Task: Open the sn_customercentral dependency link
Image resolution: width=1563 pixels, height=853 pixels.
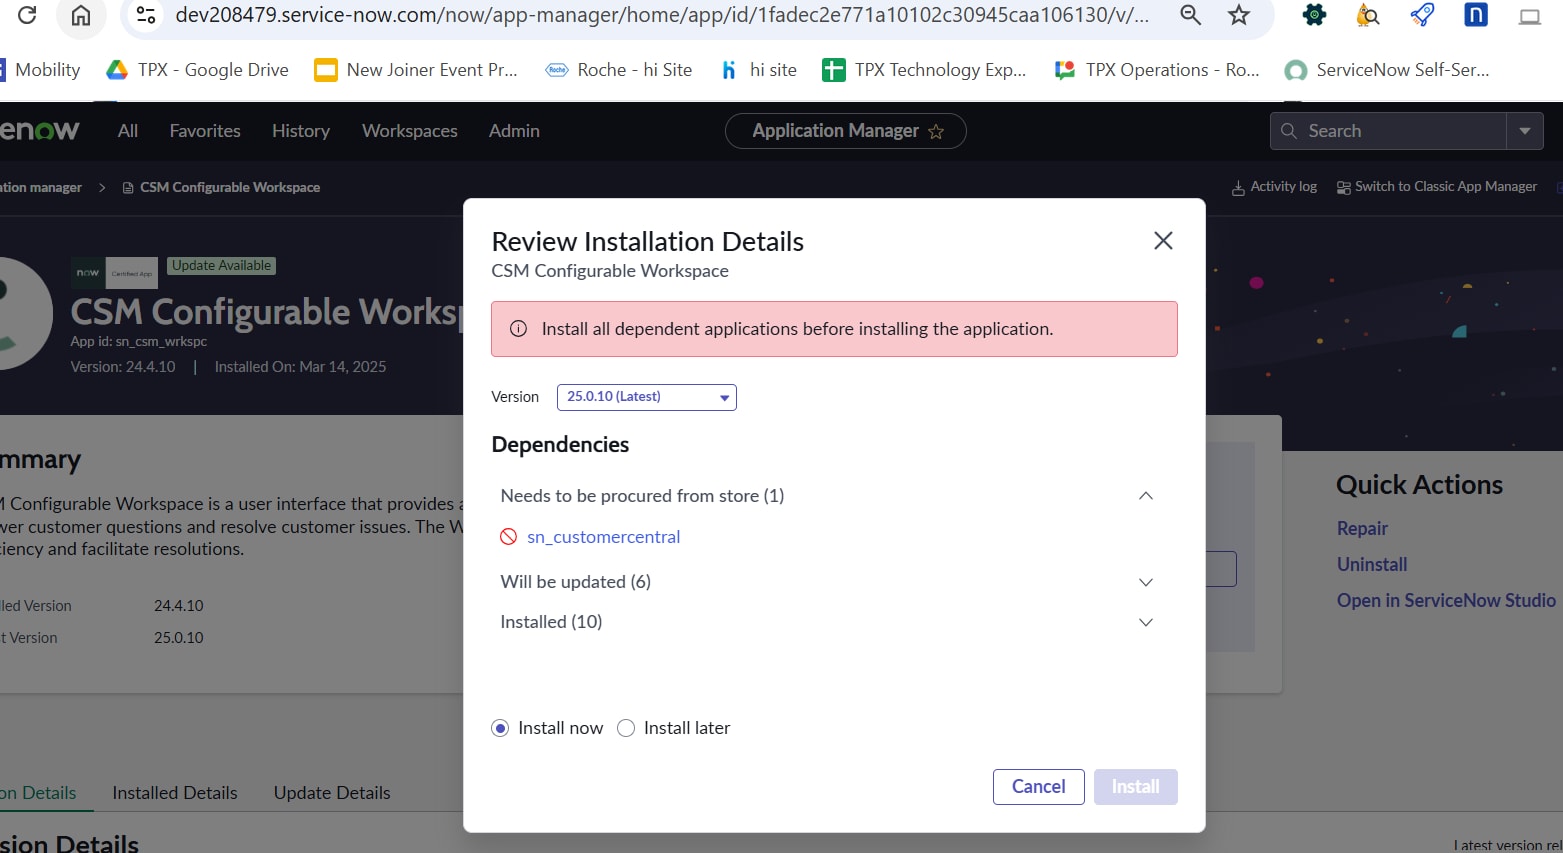Action: (x=603, y=536)
